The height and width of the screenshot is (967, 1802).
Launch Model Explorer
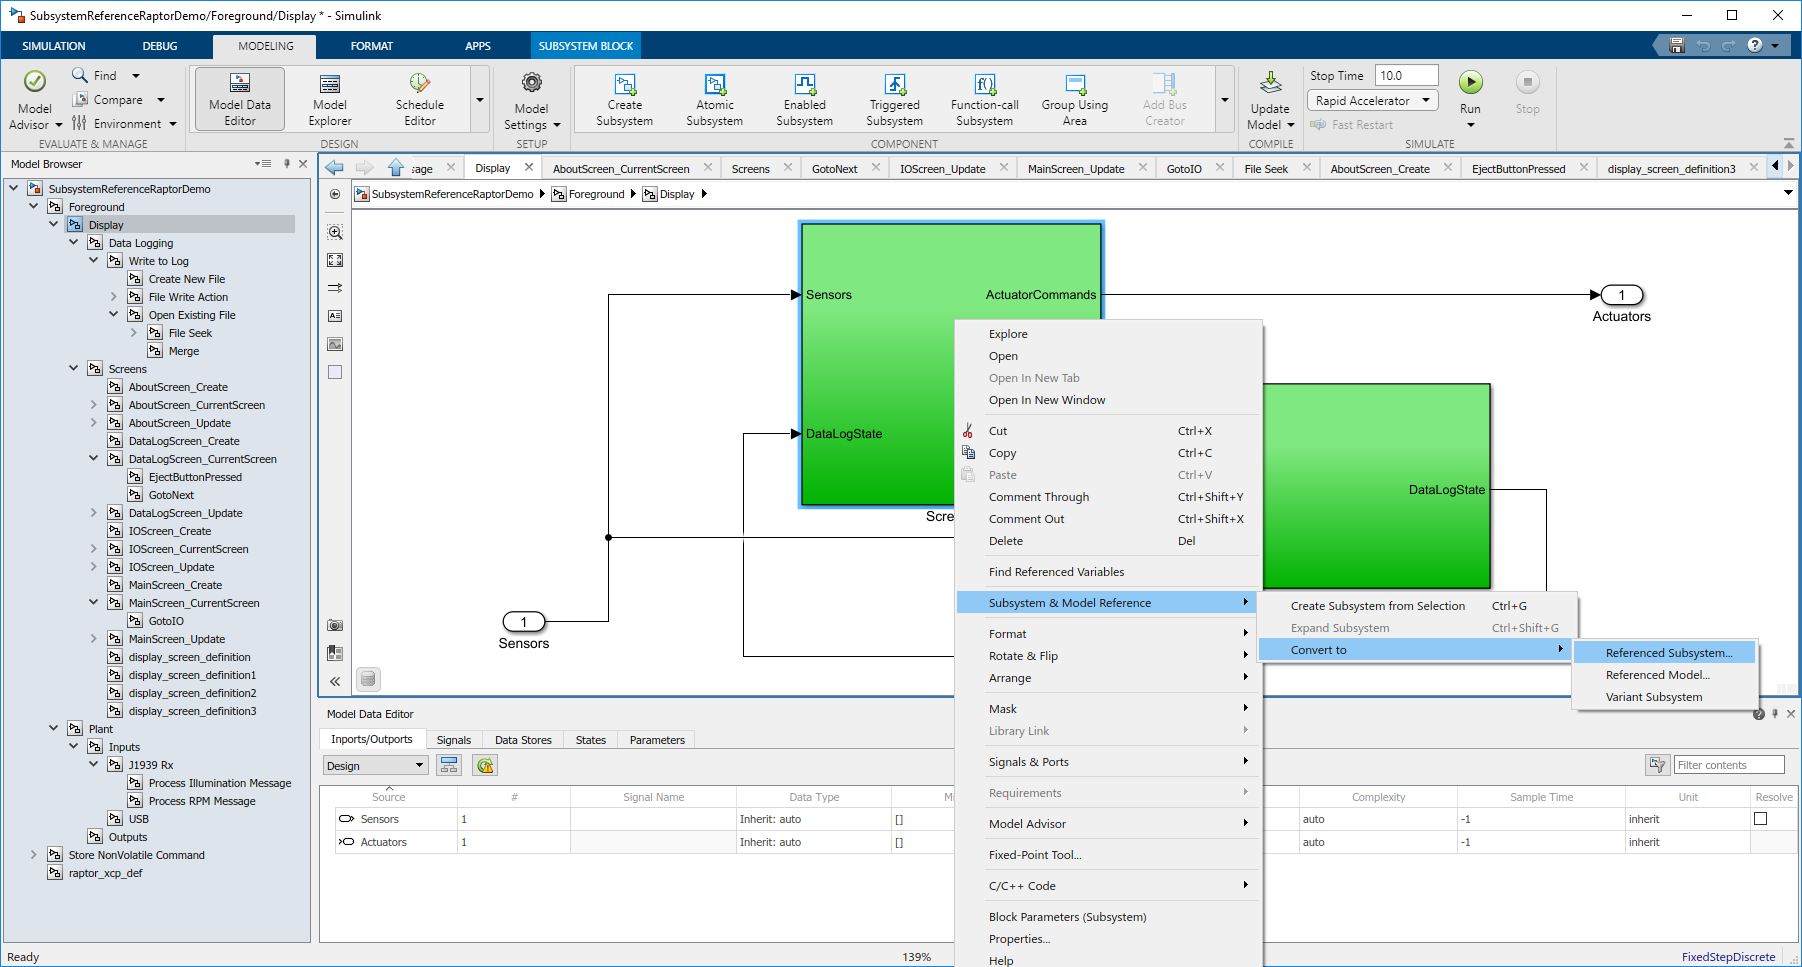click(x=329, y=100)
